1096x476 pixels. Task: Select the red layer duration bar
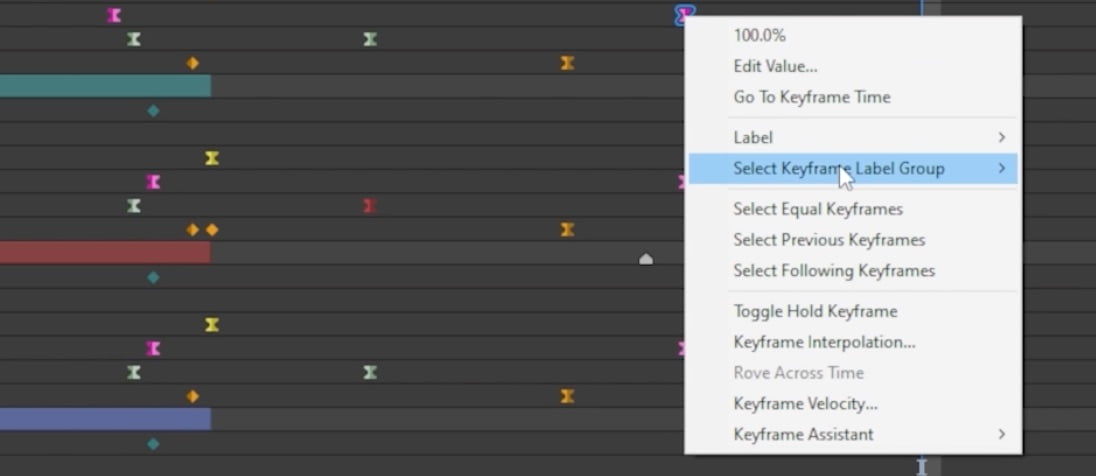(105, 252)
